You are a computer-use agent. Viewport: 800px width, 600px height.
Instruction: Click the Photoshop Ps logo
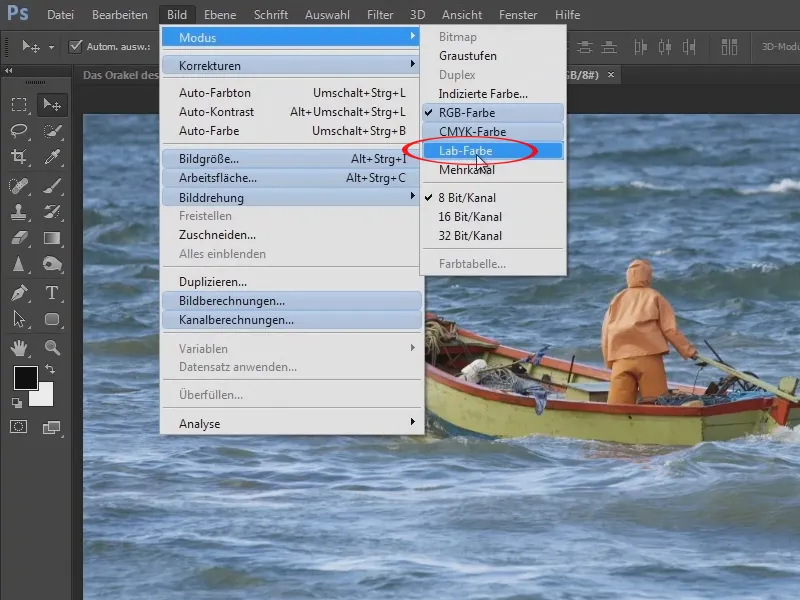18,13
